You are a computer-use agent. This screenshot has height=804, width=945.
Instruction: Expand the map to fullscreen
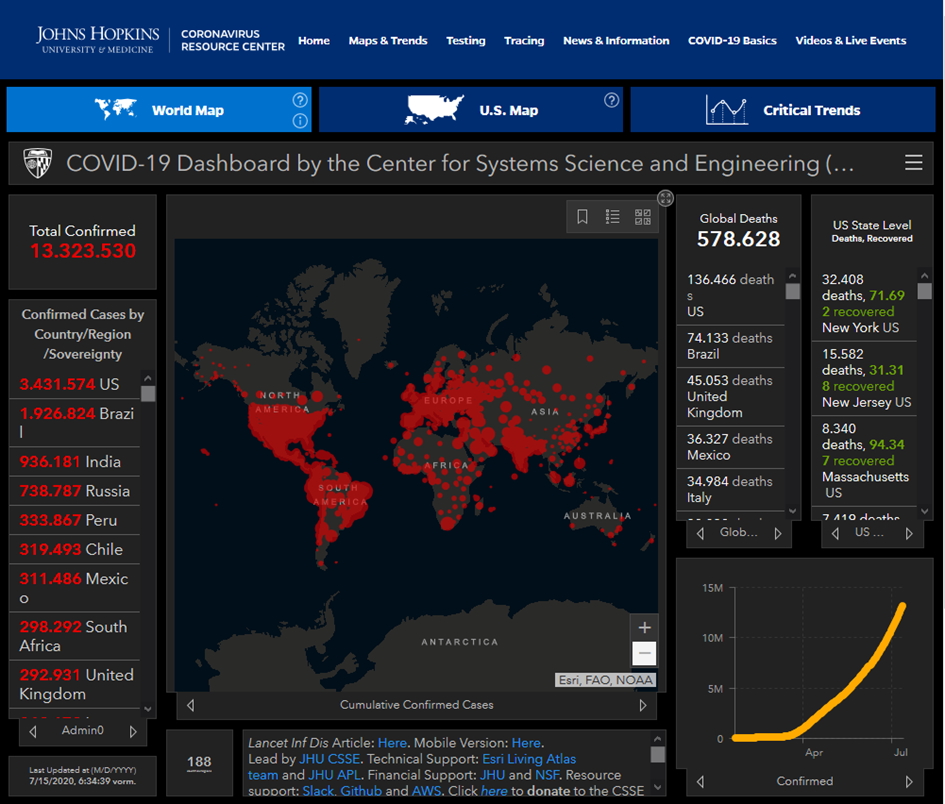coord(665,198)
